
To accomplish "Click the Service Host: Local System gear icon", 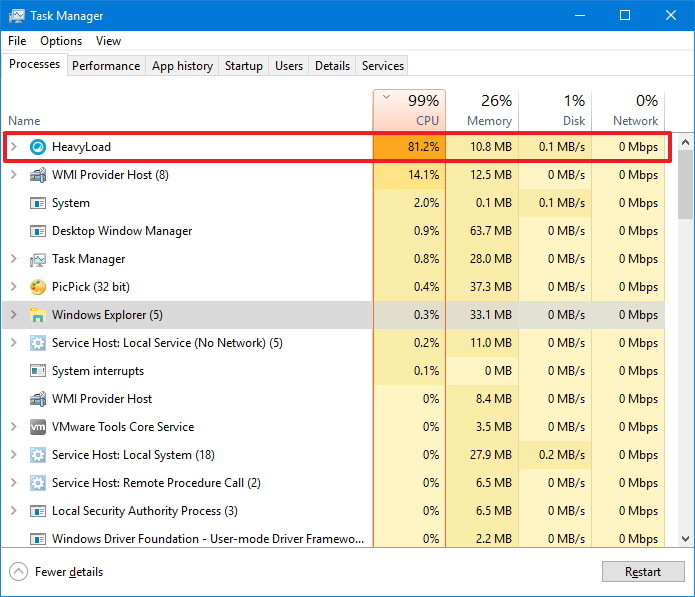I will (x=38, y=455).
